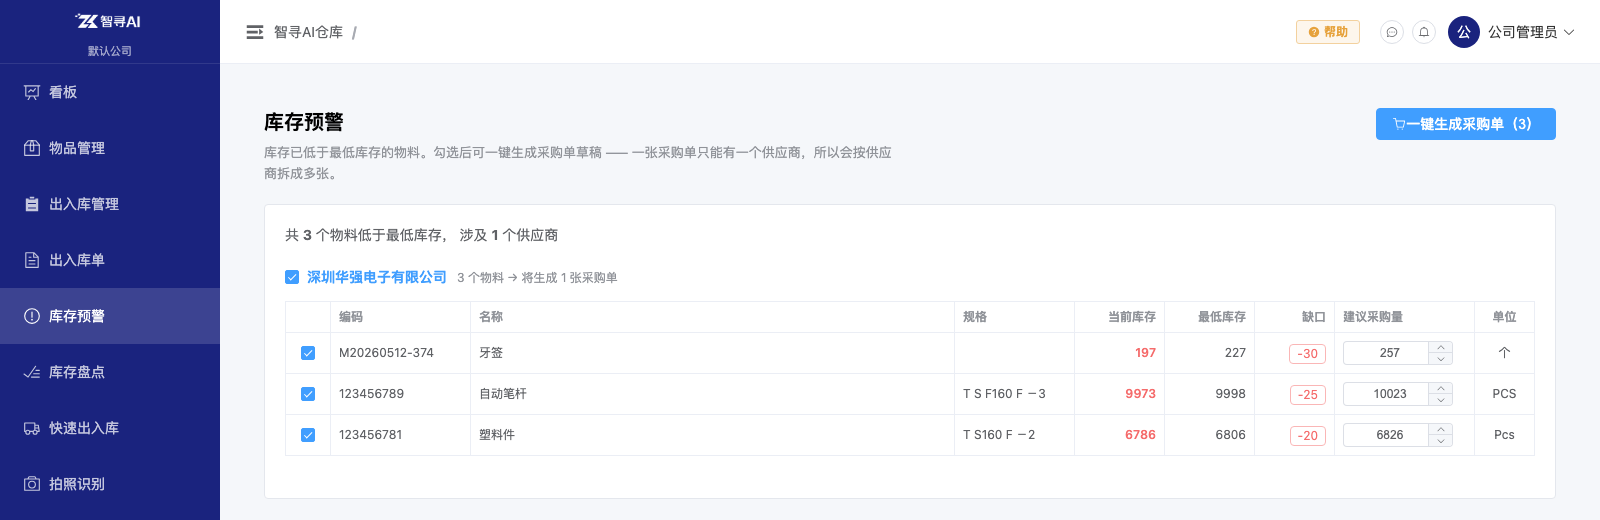
Task: Decrease quantity for 自动笔杆 with down arrow
Action: 1441,400
